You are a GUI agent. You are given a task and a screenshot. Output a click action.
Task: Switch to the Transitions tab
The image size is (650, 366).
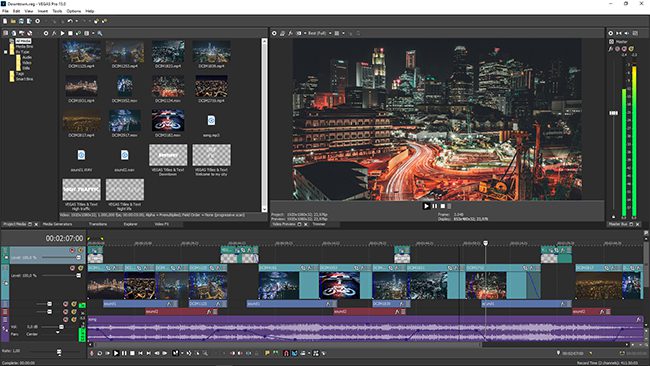[x=98, y=224]
